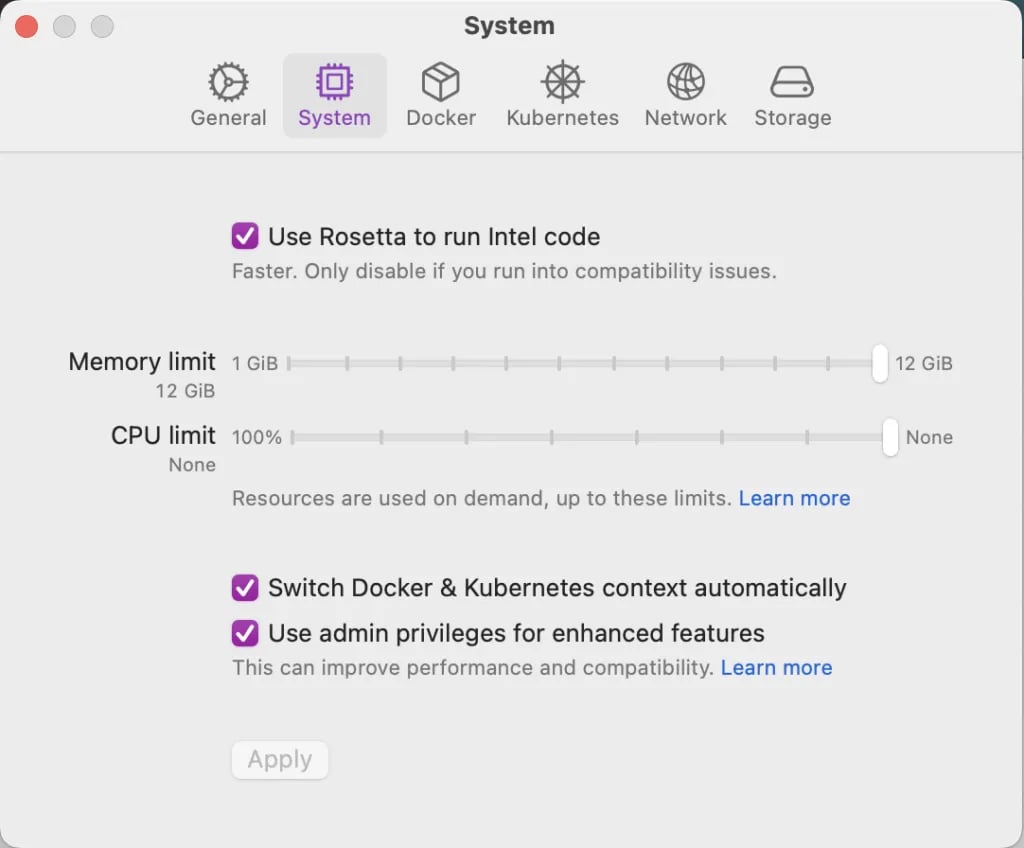Toggle admin privileges for enhanced features
The height and width of the screenshot is (848, 1024).
[244, 633]
